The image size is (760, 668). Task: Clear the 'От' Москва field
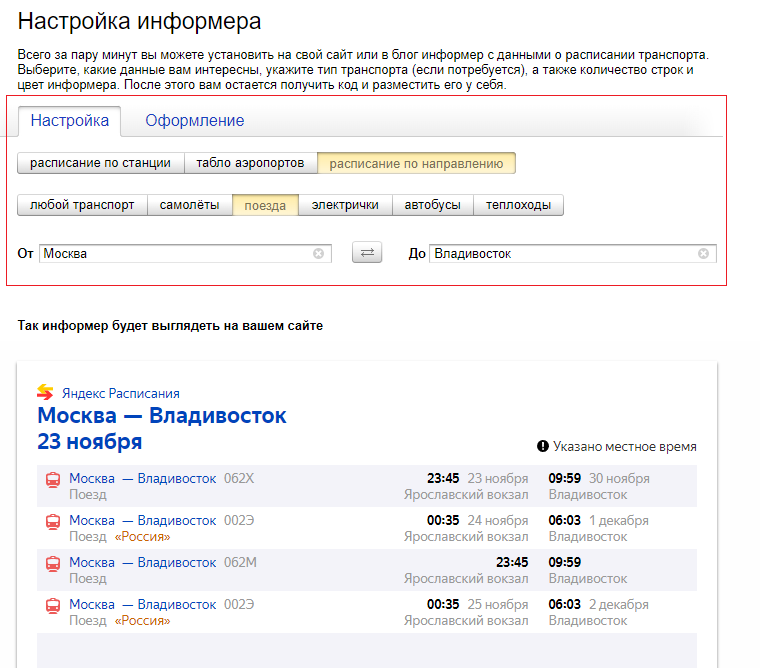tap(318, 254)
